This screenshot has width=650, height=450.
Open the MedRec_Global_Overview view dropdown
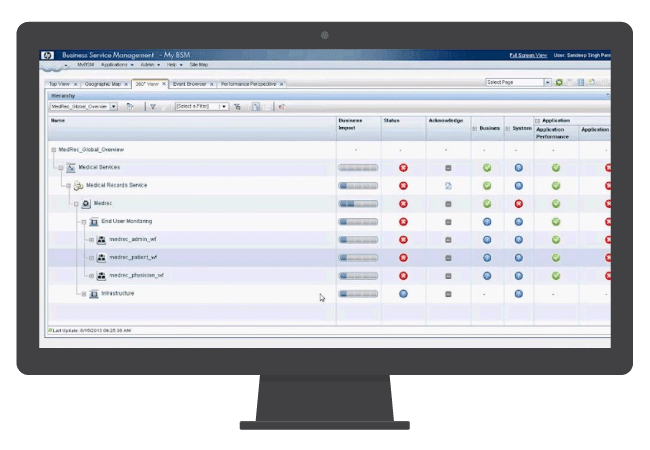tap(114, 106)
